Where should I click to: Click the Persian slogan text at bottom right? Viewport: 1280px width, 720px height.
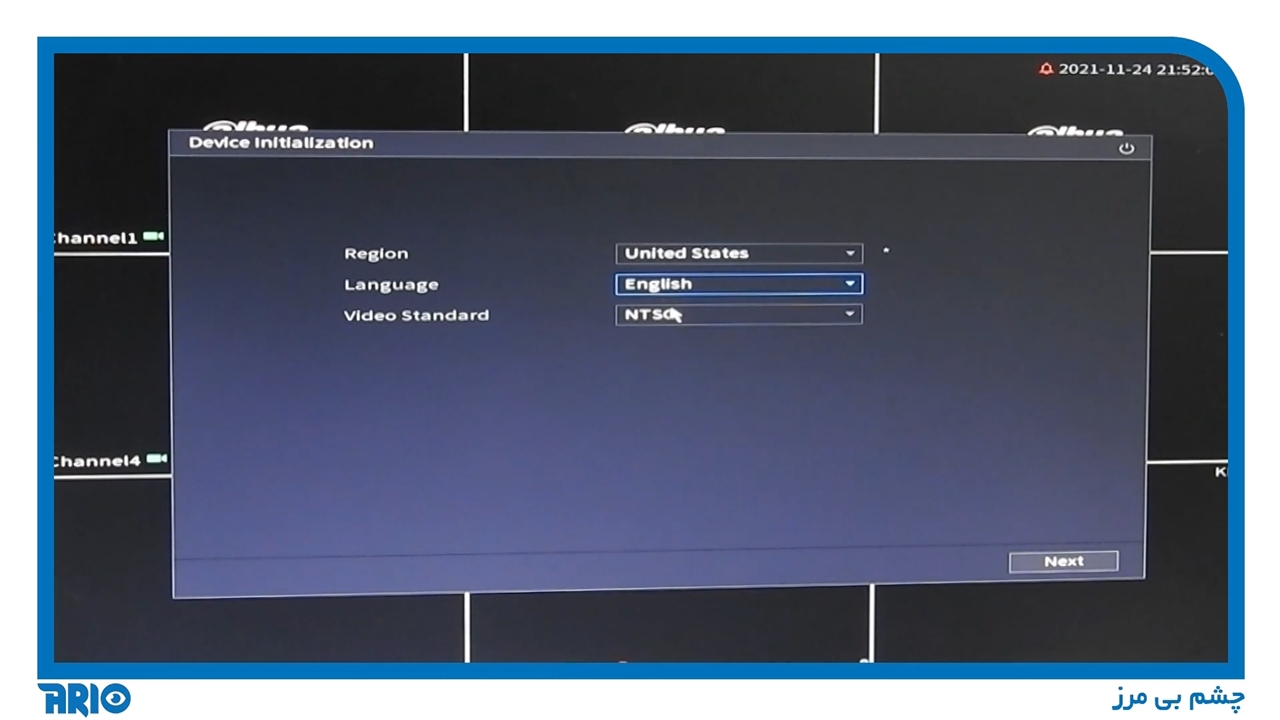(1178, 697)
